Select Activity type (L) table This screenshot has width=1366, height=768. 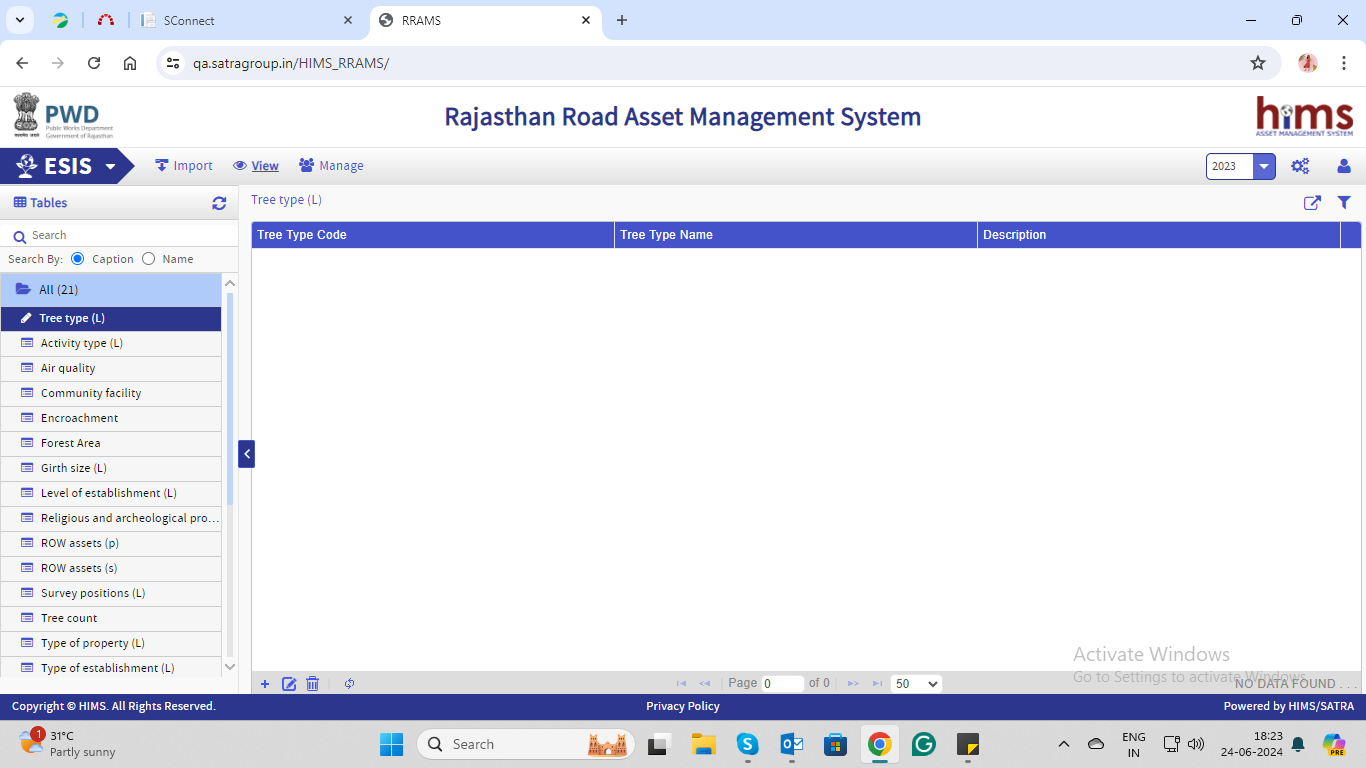[110, 343]
